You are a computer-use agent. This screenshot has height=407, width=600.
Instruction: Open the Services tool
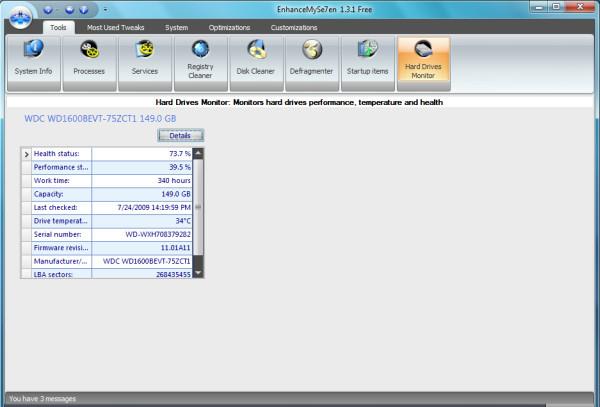point(145,61)
